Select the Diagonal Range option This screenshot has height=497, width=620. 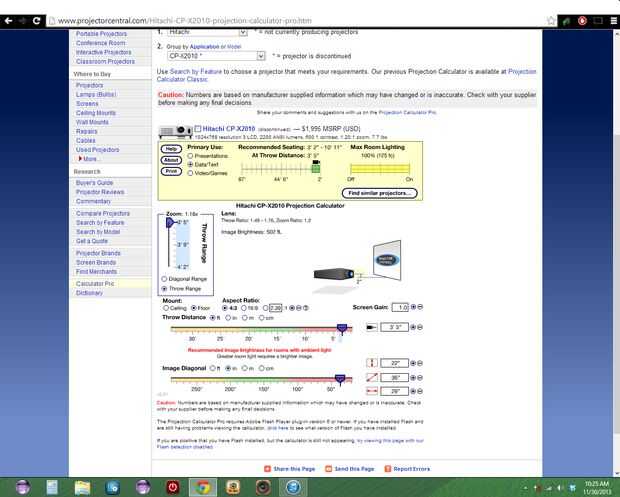tap(164, 279)
